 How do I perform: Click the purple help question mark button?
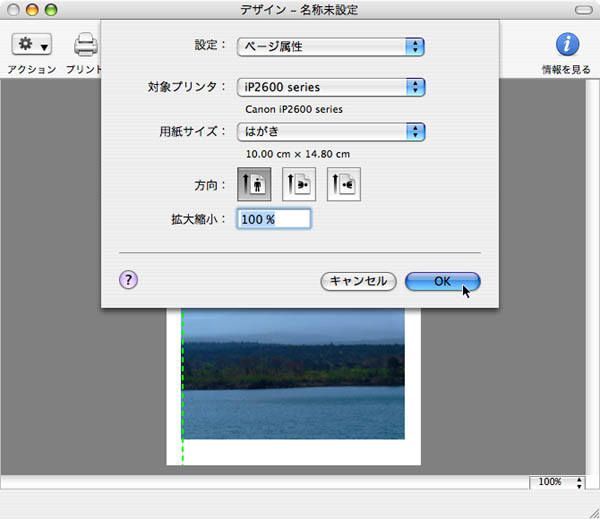pos(128,280)
